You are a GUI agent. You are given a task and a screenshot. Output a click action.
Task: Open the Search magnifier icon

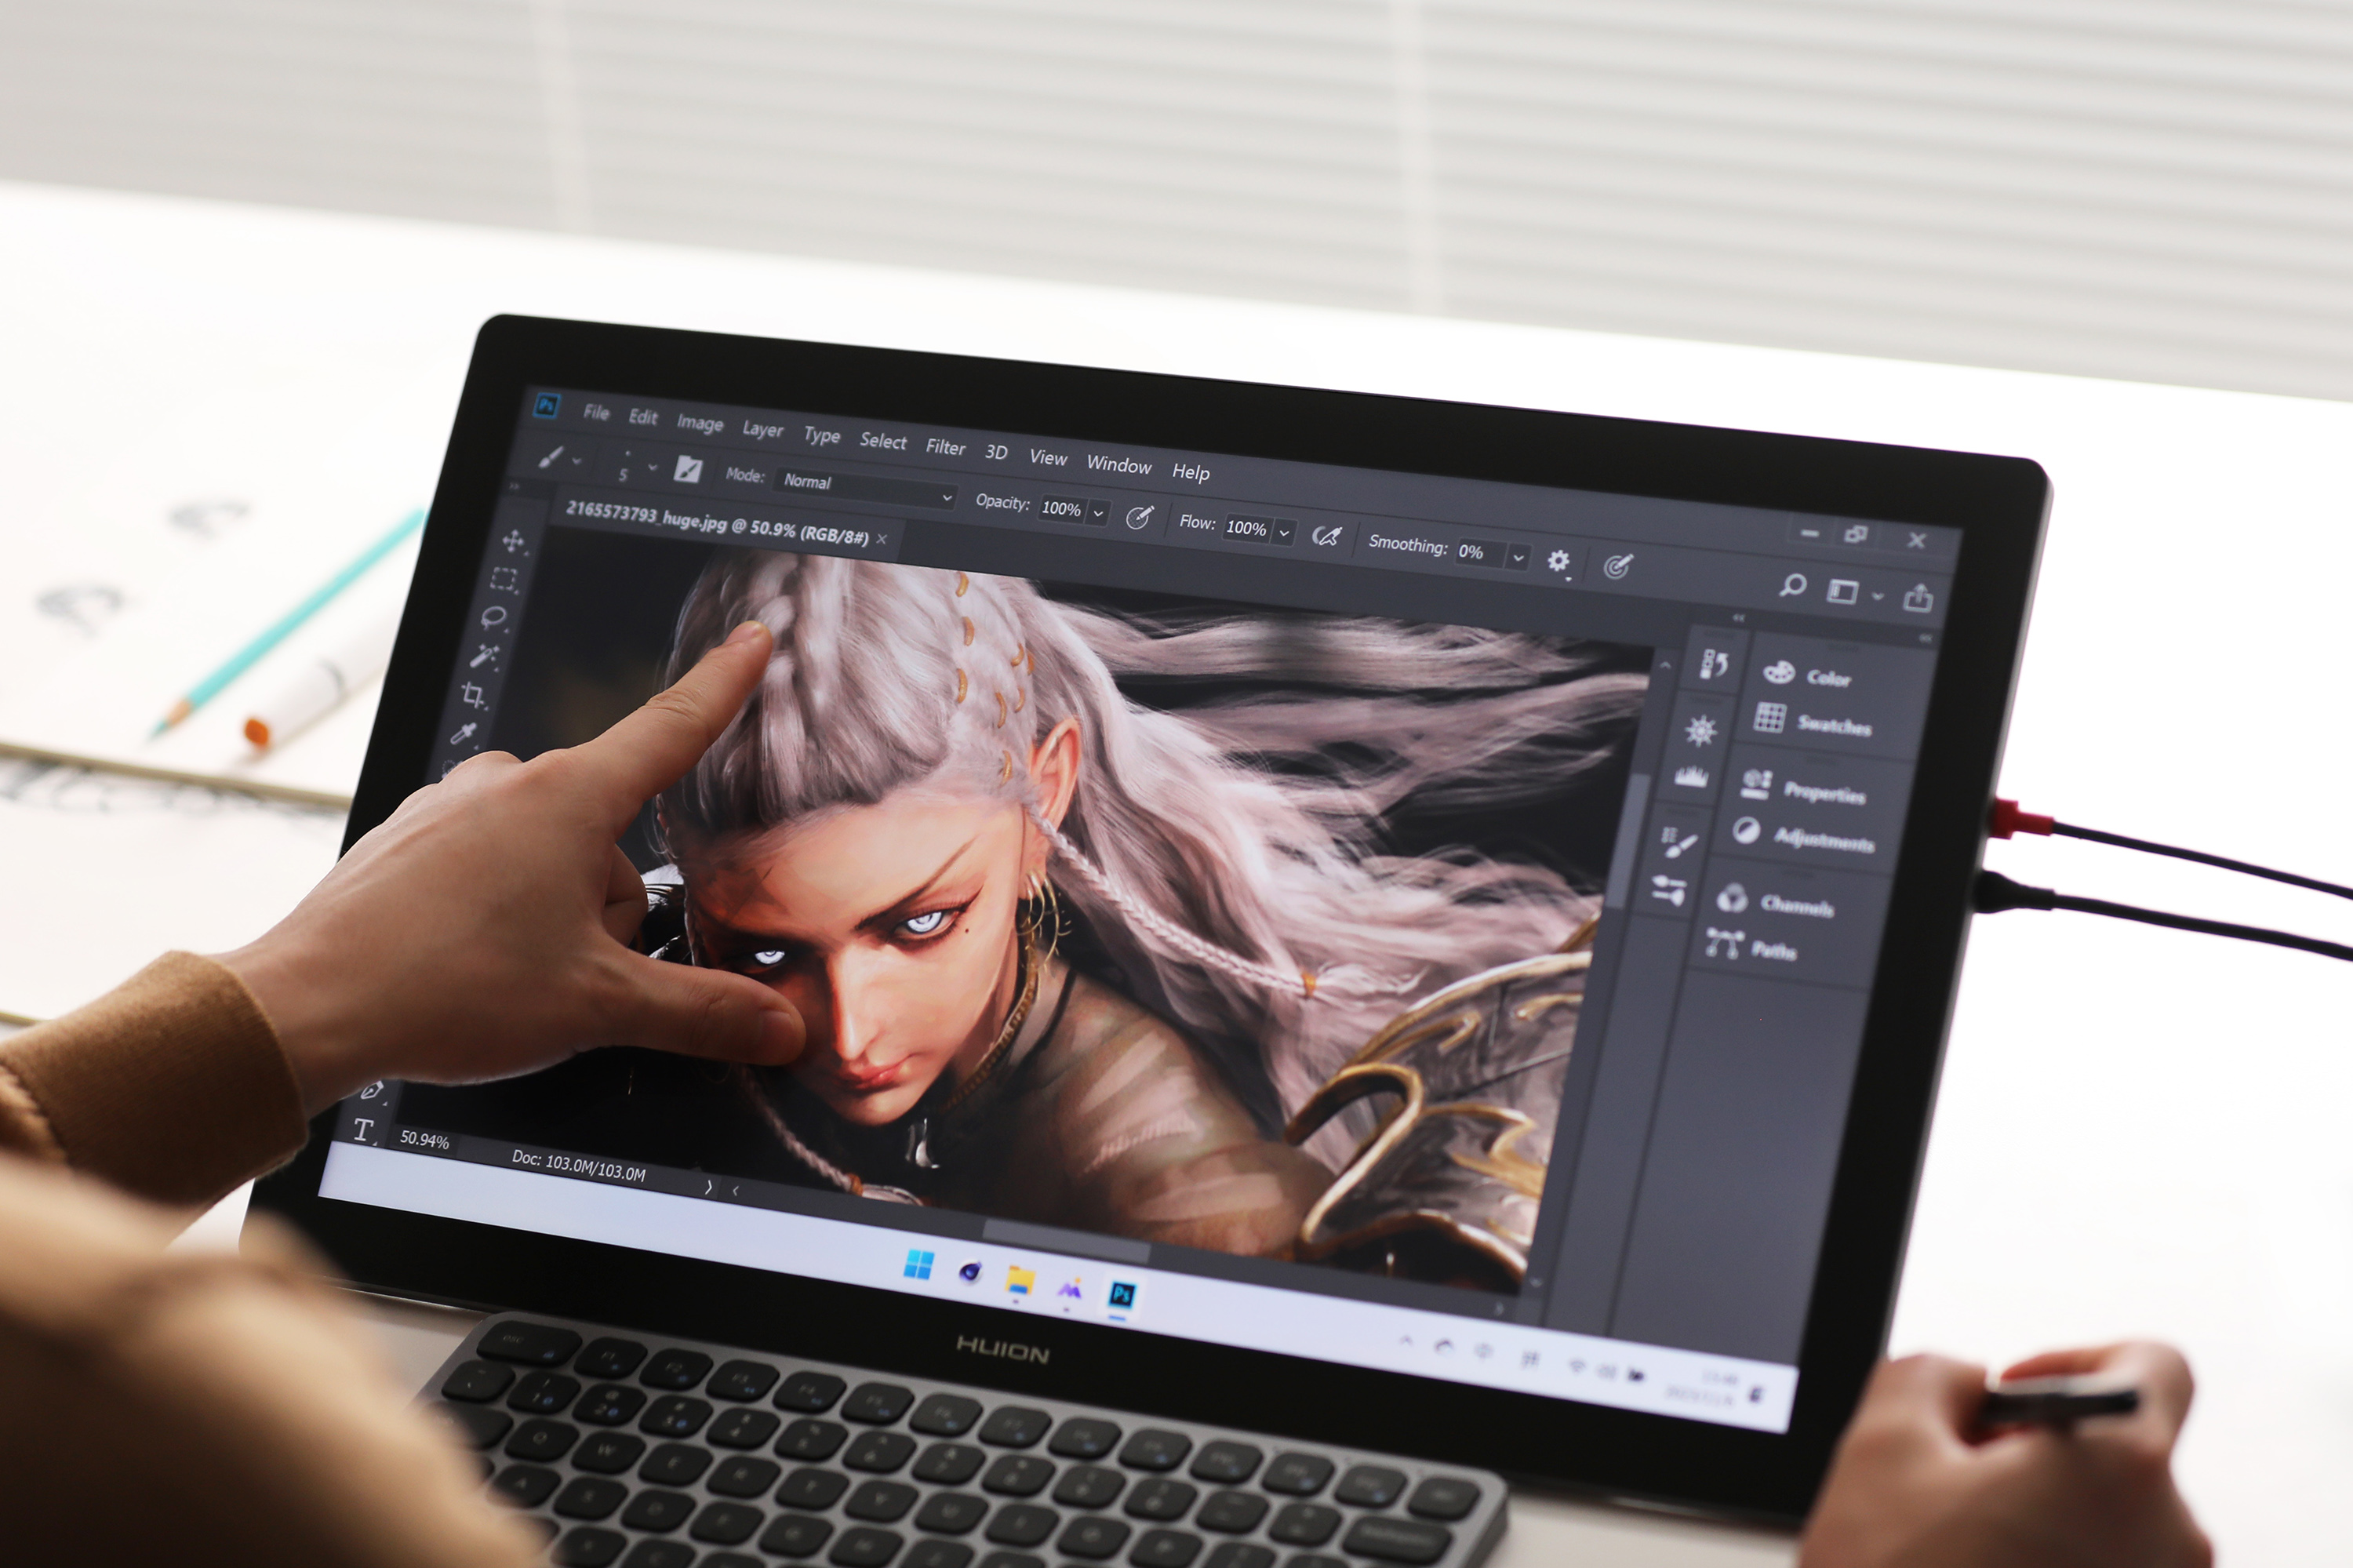tap(1793, 586)
